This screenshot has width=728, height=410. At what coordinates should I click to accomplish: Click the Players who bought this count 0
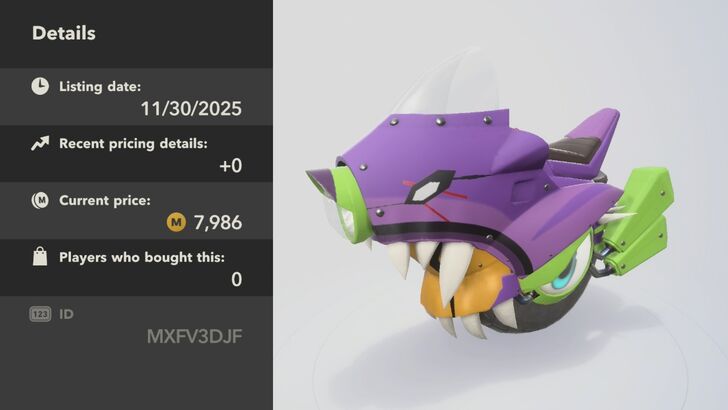click(x=237, y=280)
